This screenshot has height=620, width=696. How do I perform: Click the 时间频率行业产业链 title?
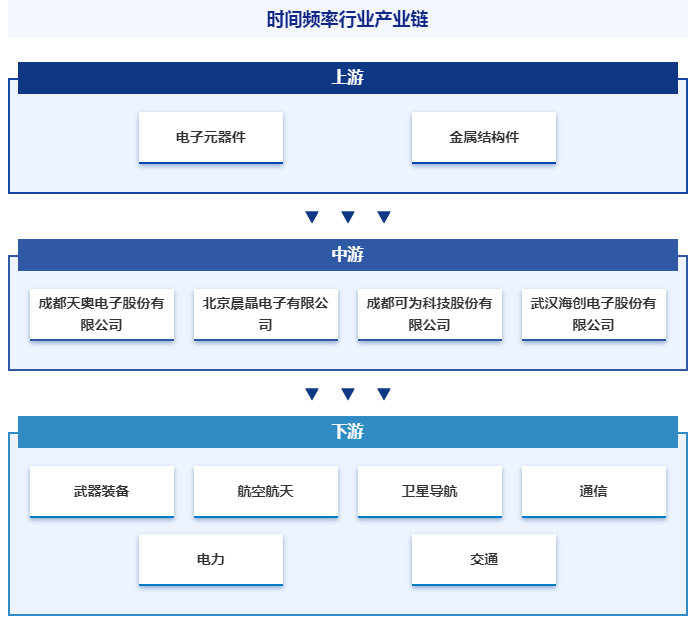pyautogui.click(x=348, y=20)
